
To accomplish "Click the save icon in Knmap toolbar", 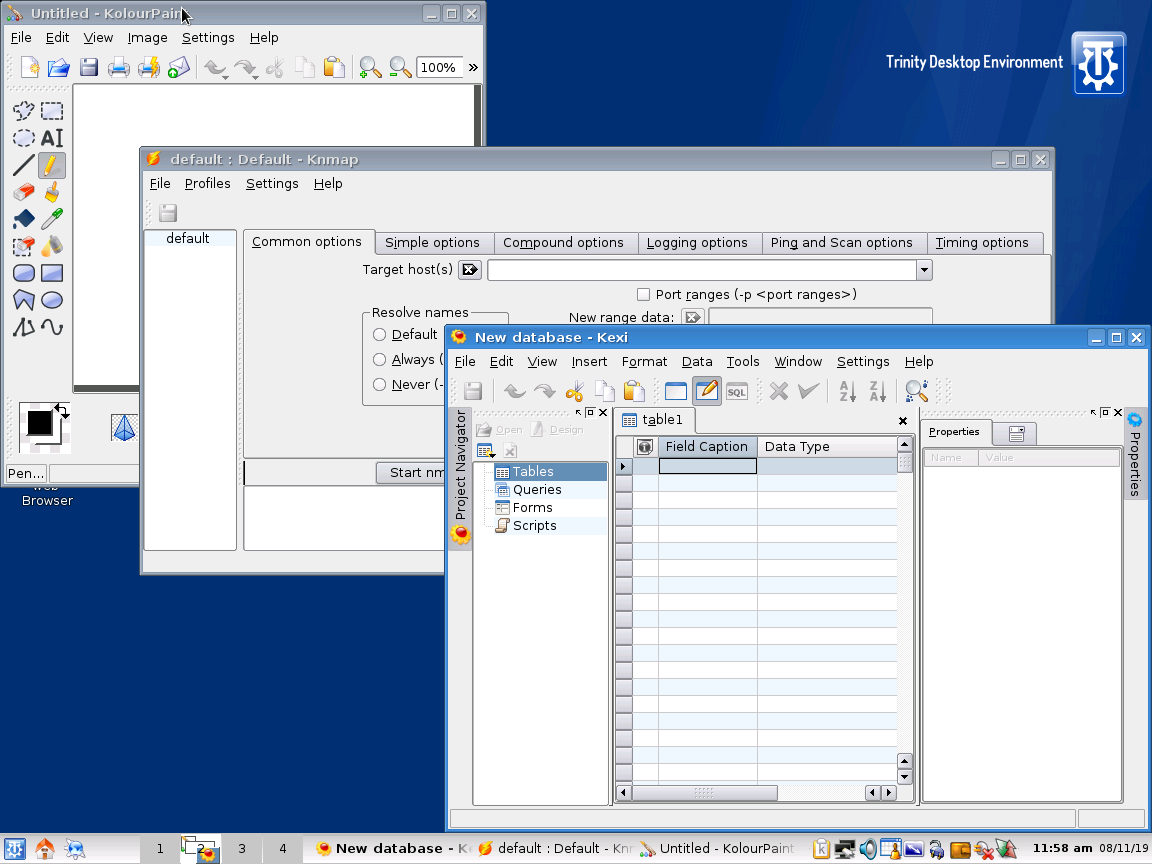I will point(168,213).
